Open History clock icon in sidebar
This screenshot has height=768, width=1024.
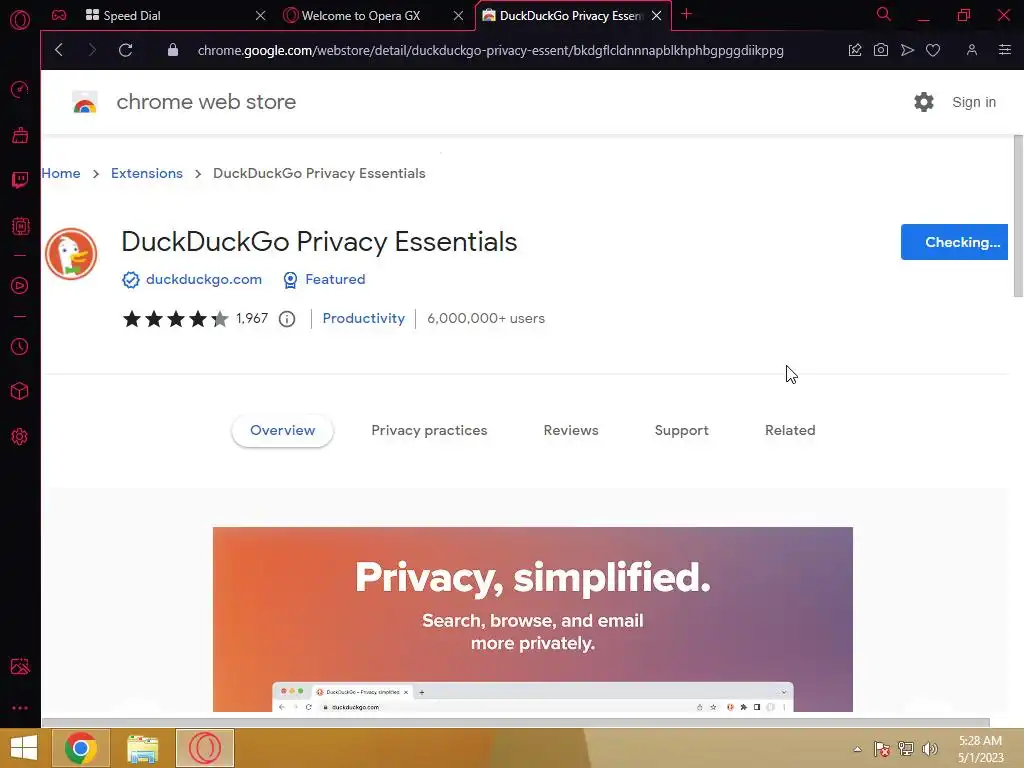click(20, 346)
